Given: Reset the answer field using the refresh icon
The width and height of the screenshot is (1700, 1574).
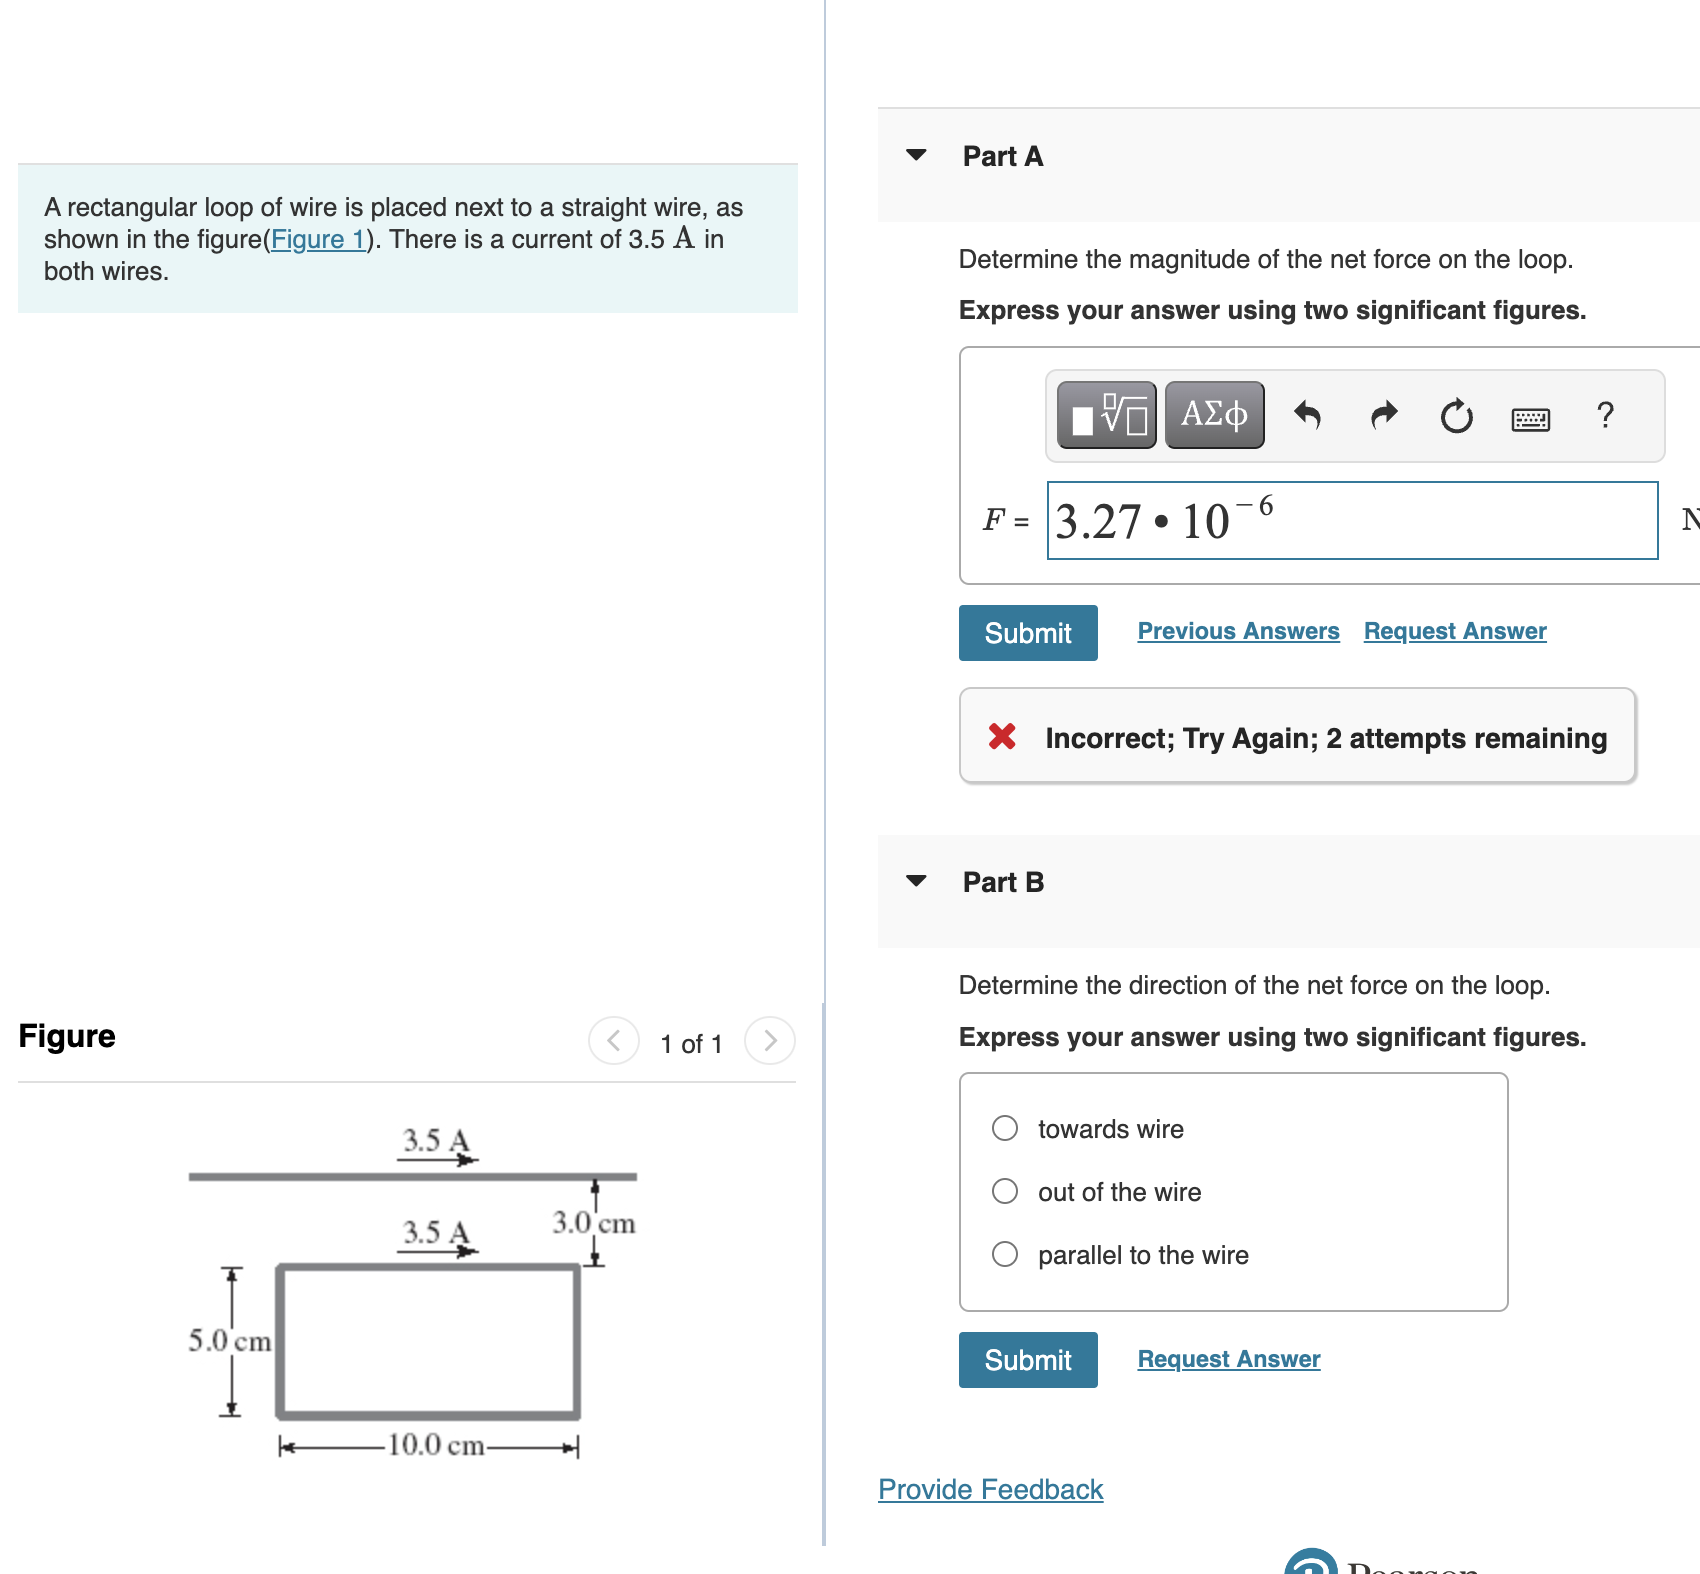Looking at the screenshot, I should click(x=1456, y=414).
